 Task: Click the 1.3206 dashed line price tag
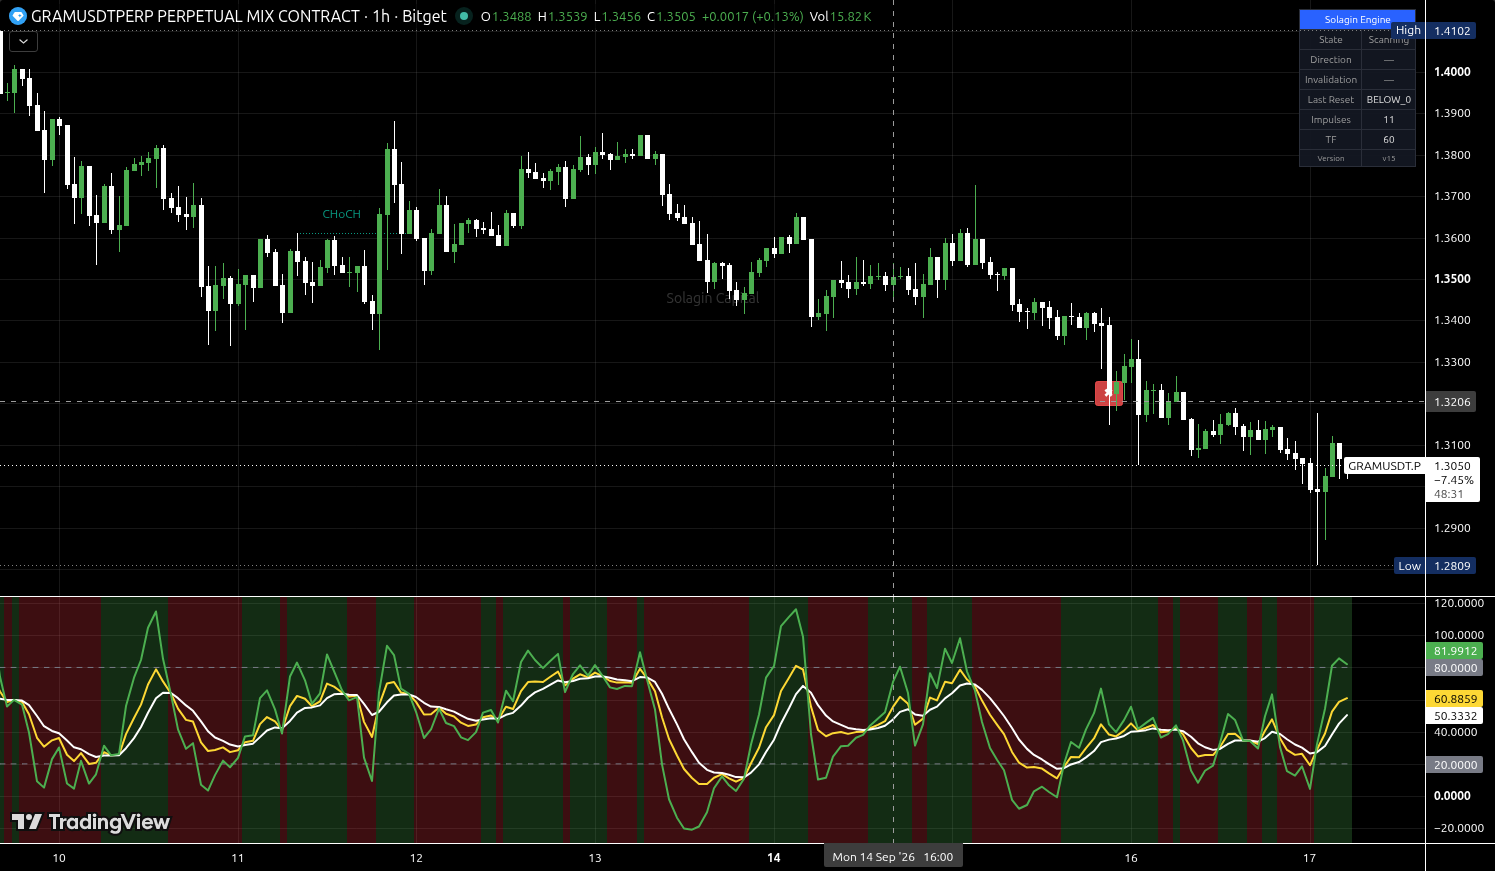(1452, 402)
